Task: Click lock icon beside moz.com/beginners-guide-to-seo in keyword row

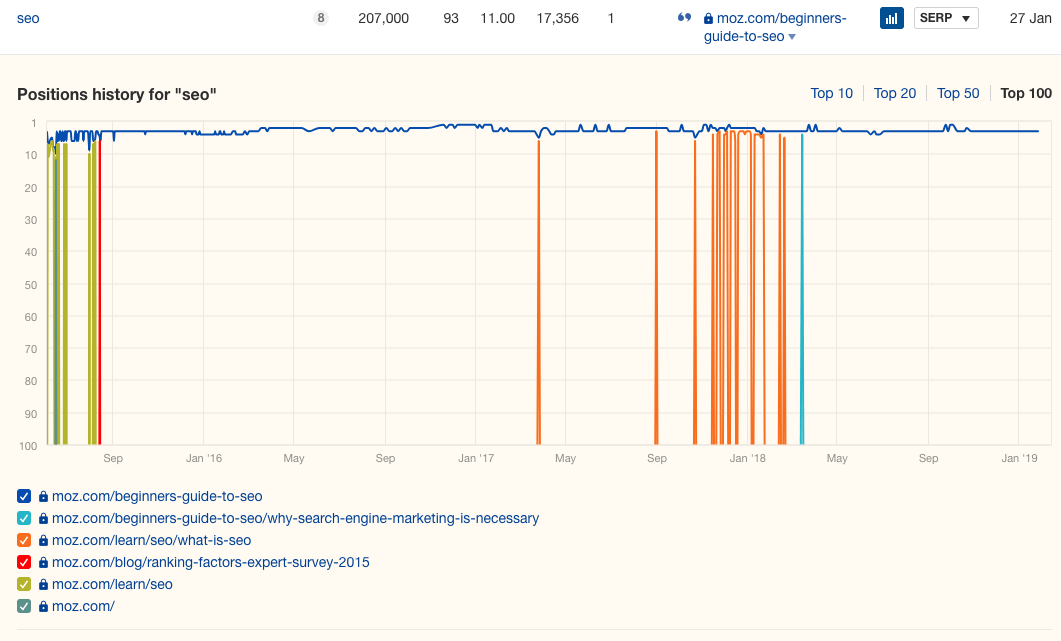Action: point(708,19)
